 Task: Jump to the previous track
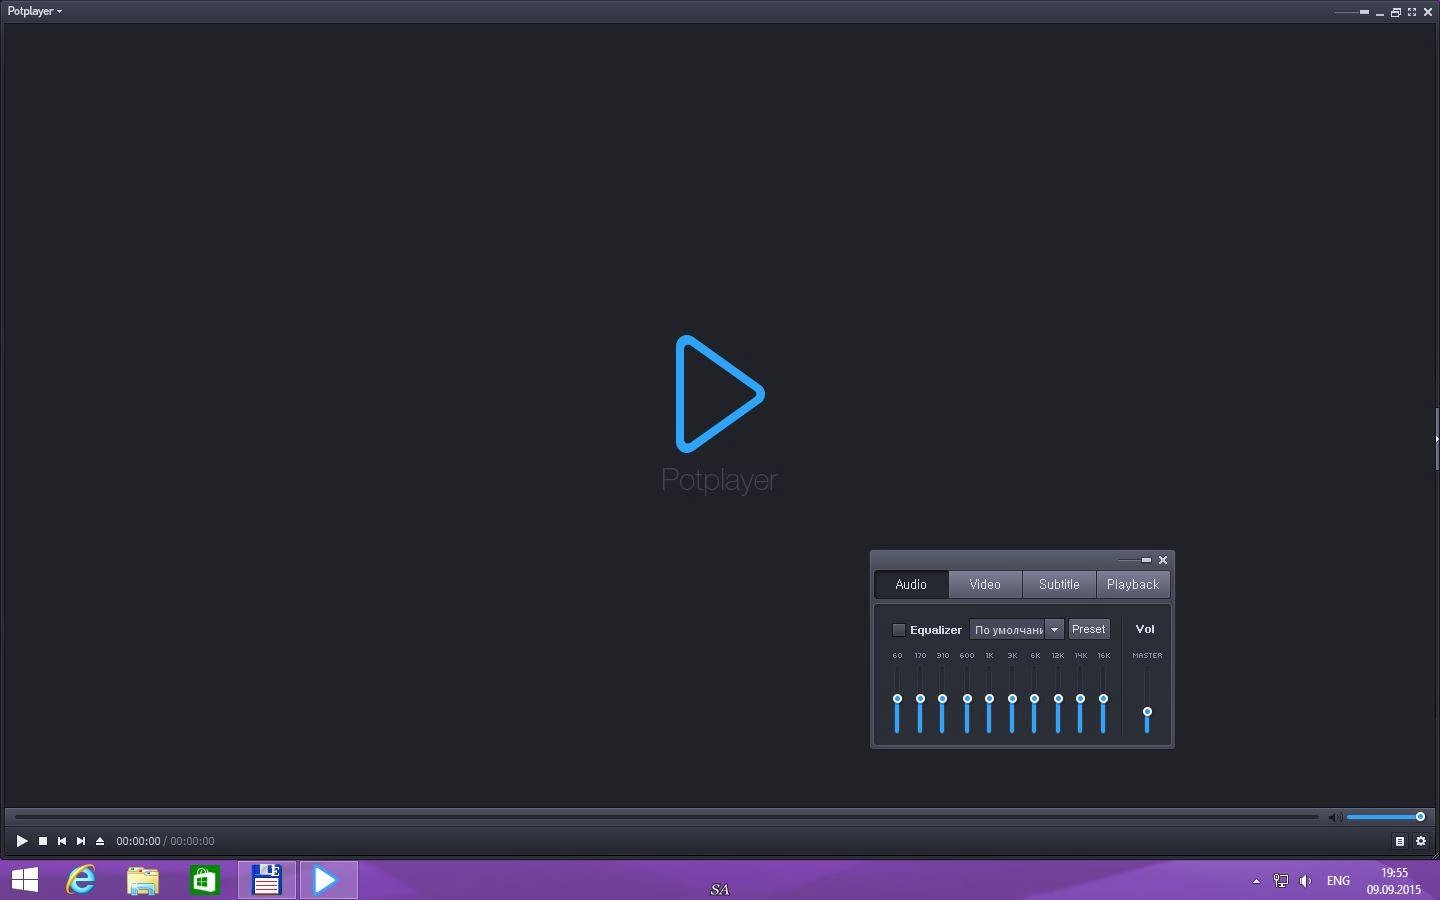pyautogui.click(x=62, y=841)
